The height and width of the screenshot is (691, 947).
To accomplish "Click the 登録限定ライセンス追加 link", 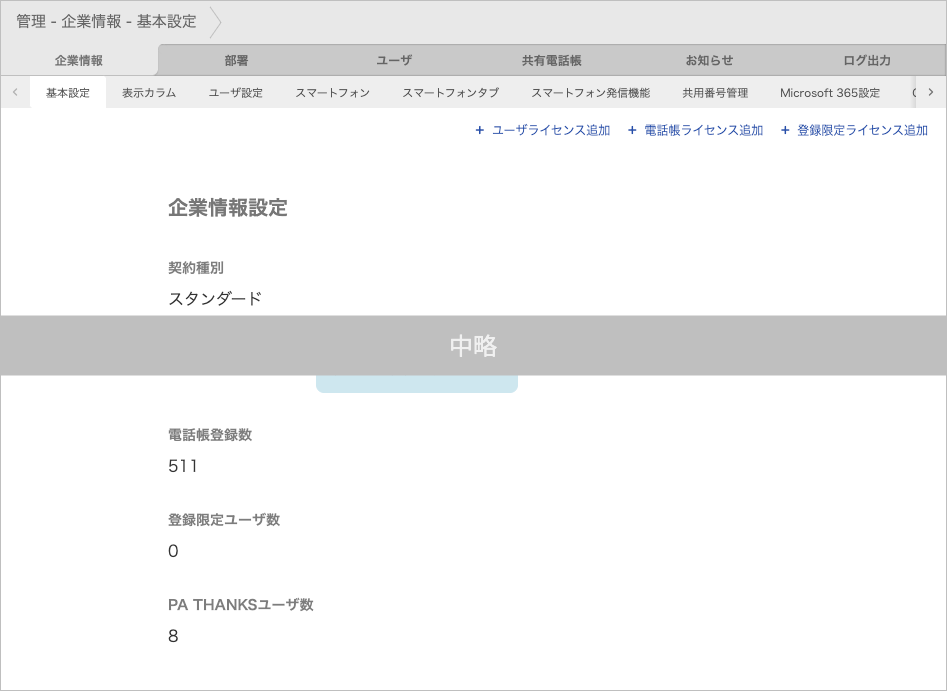I will pos(855,130).
